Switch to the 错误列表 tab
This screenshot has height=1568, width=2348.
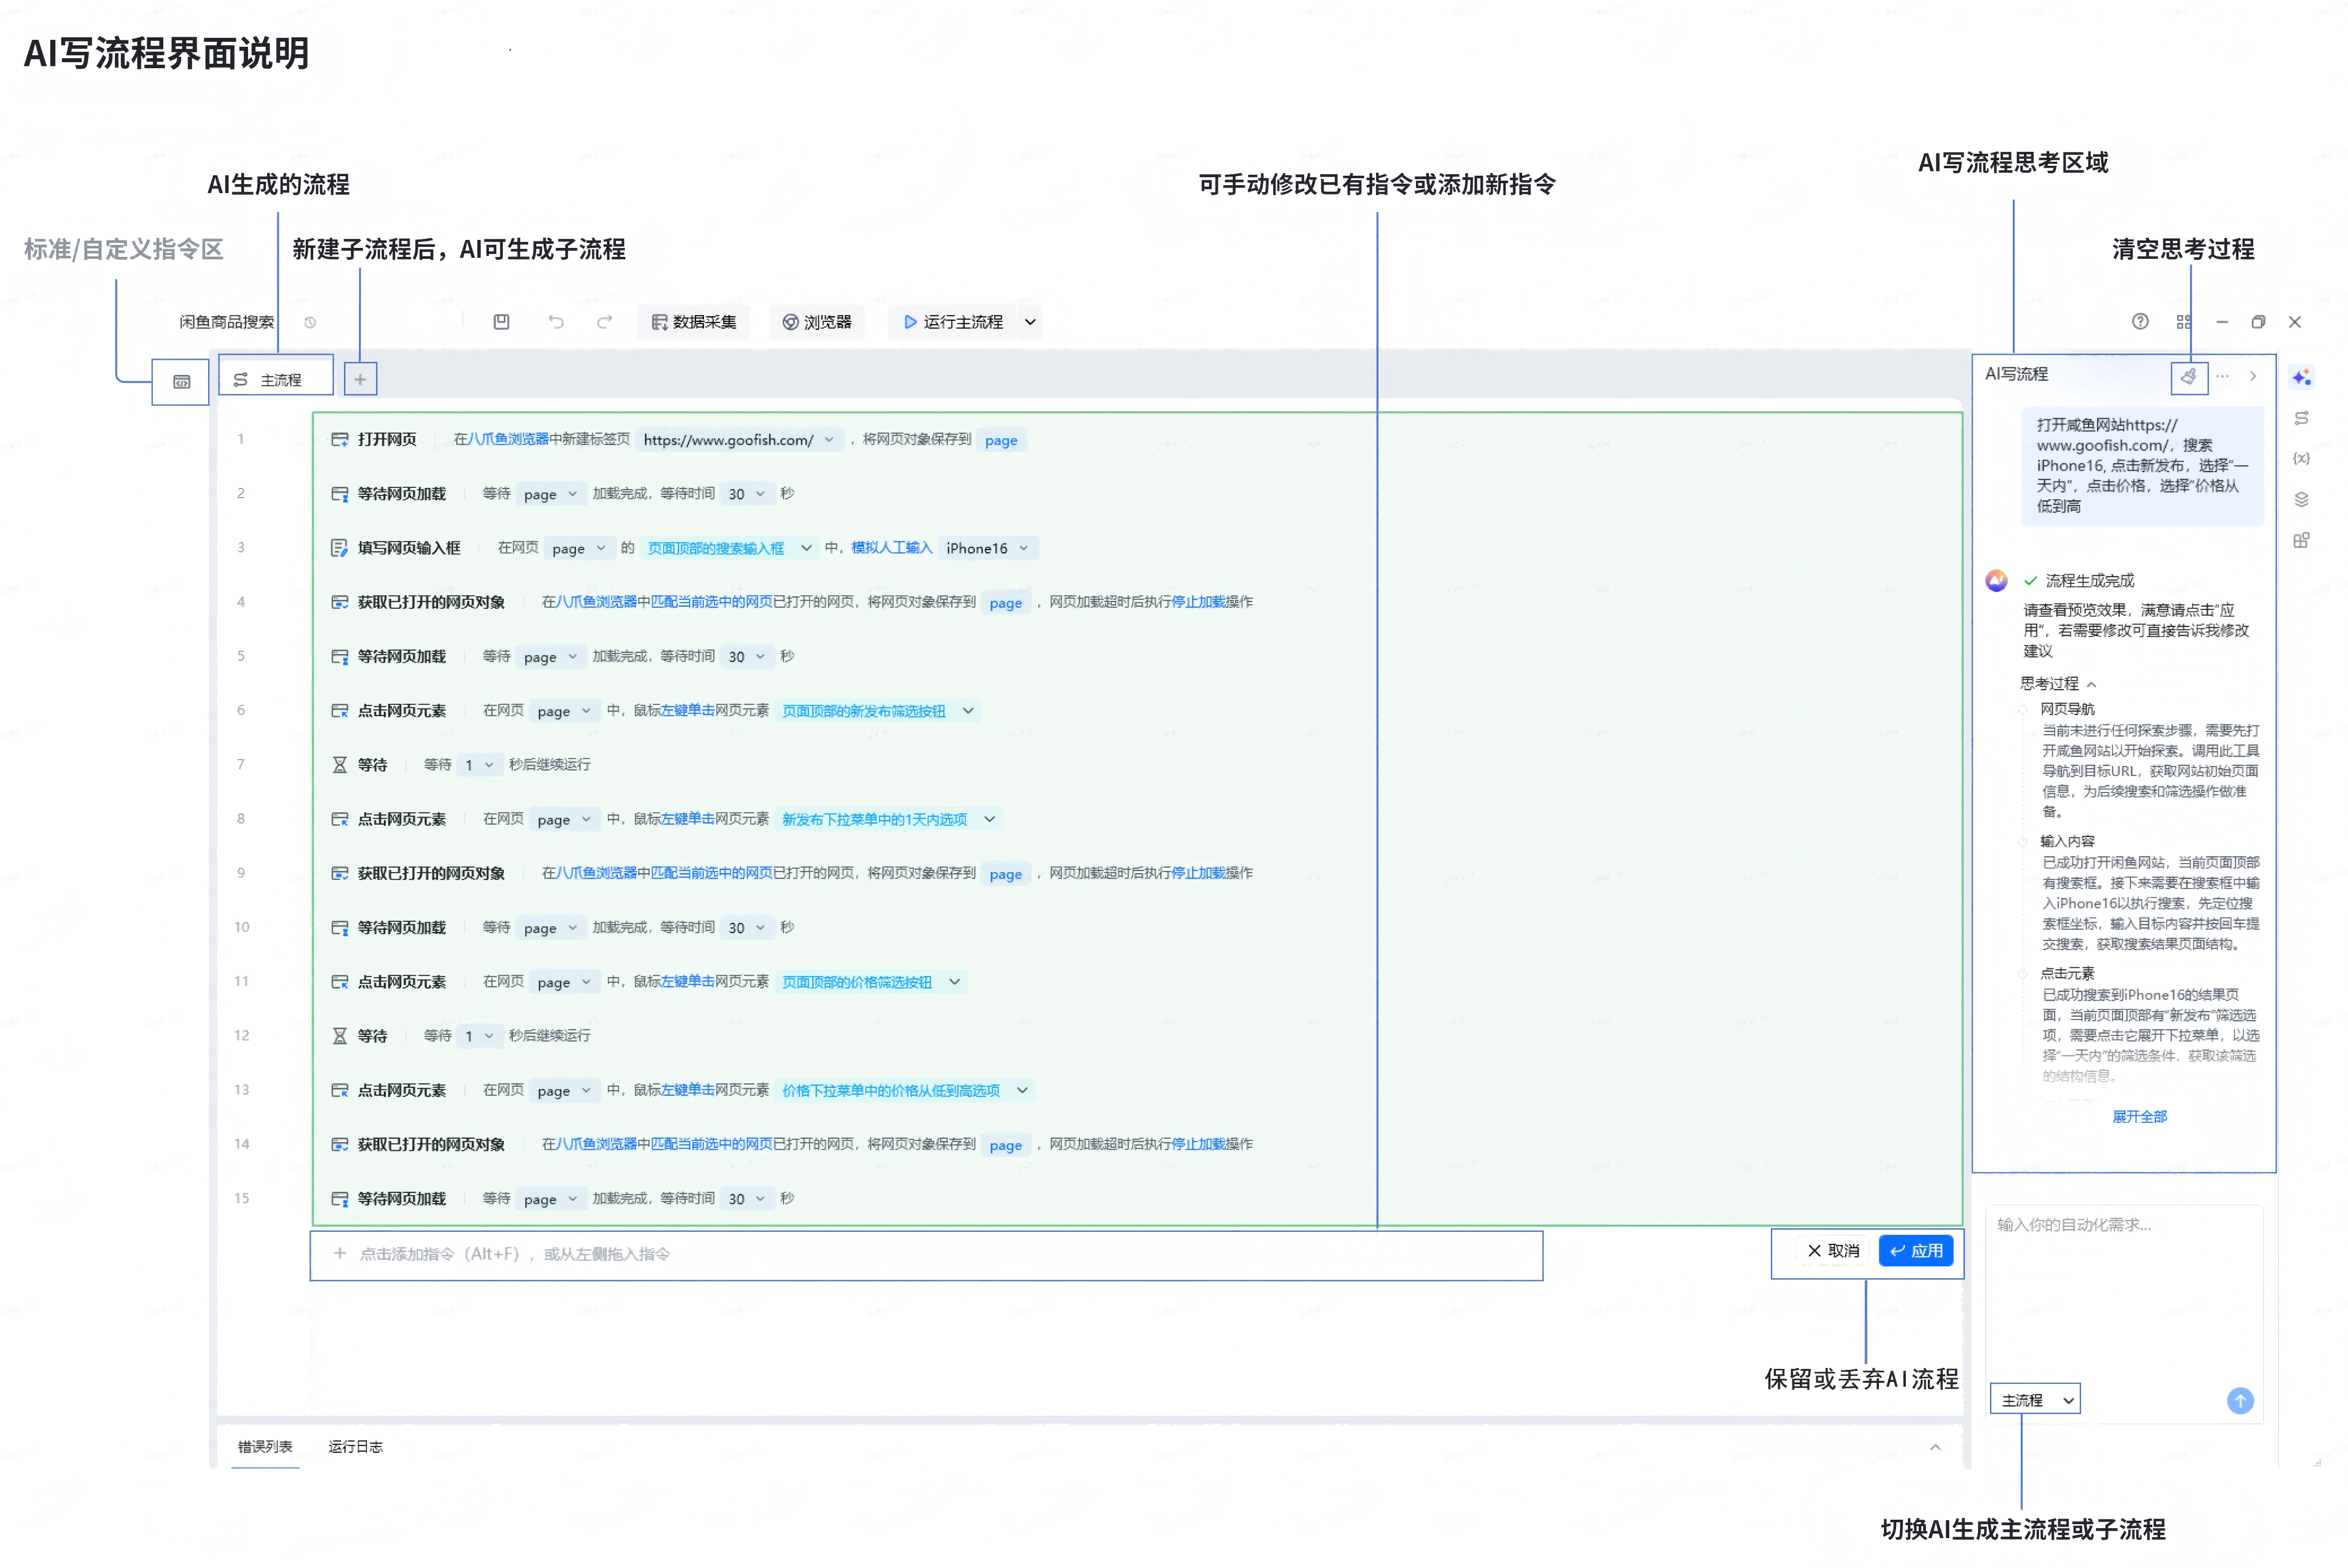pos(265,1447)
